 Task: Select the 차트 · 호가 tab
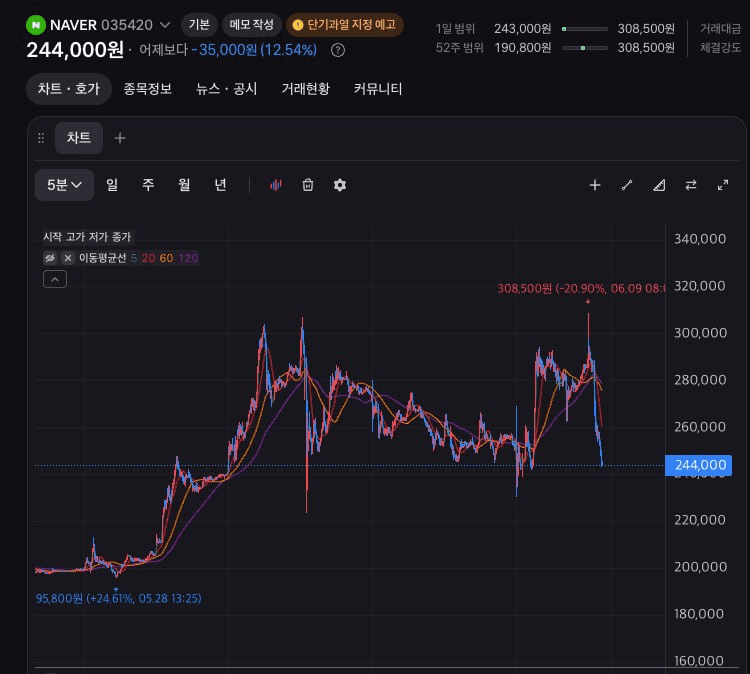[x=69, y=88]
